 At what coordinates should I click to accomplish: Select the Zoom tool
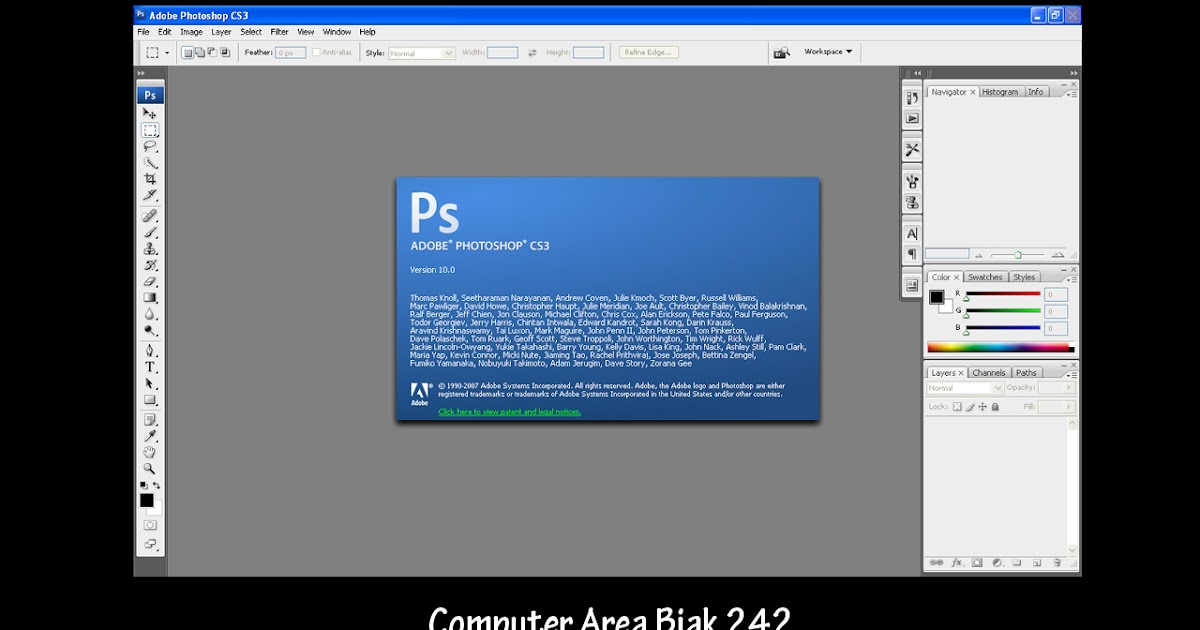(150, 468)
